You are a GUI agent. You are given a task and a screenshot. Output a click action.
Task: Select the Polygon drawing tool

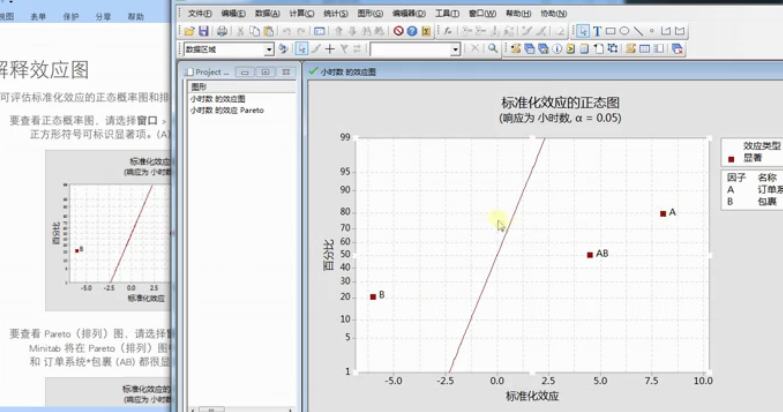tap(680, 31)
